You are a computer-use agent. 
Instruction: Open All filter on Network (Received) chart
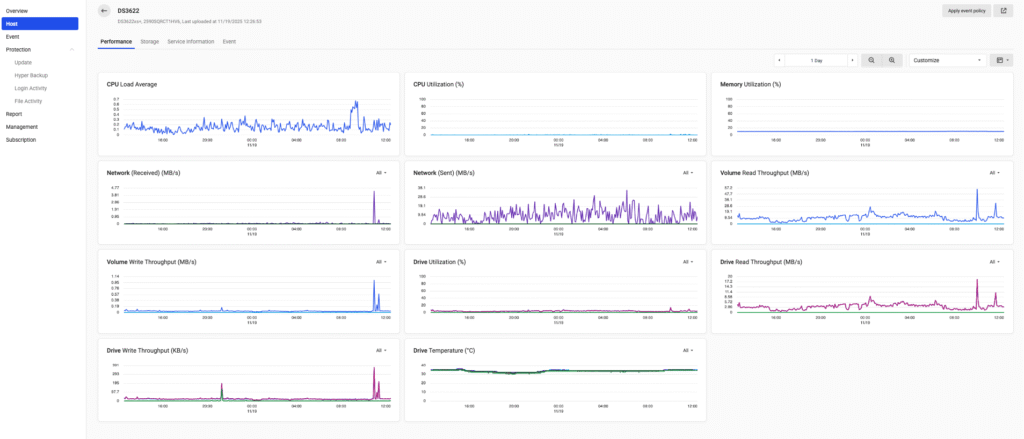coord(381,173)
